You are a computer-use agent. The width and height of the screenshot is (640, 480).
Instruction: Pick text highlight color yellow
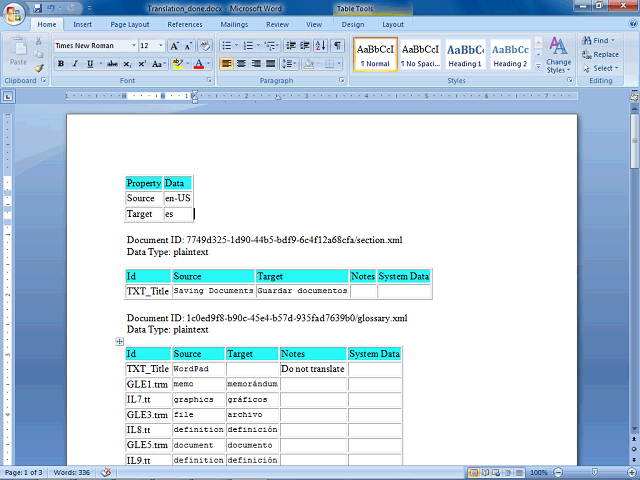178,64
